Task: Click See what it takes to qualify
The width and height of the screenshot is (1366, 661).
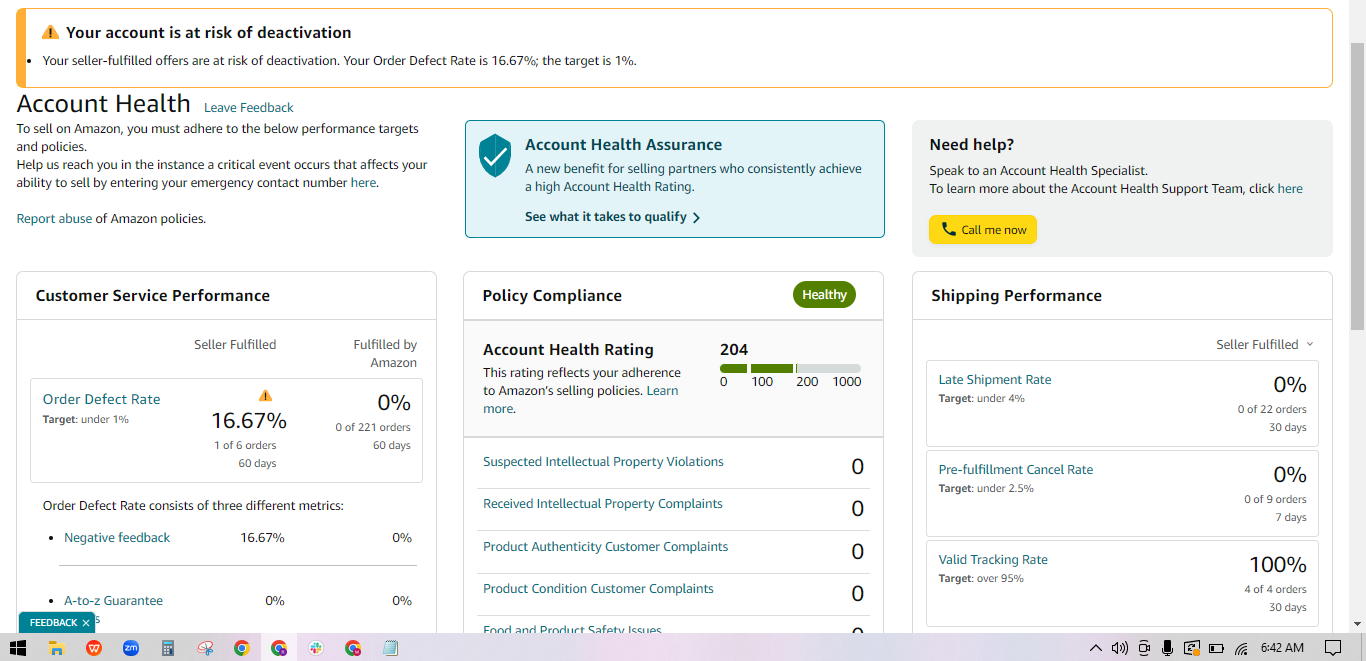Action: [x=612, y=217]
